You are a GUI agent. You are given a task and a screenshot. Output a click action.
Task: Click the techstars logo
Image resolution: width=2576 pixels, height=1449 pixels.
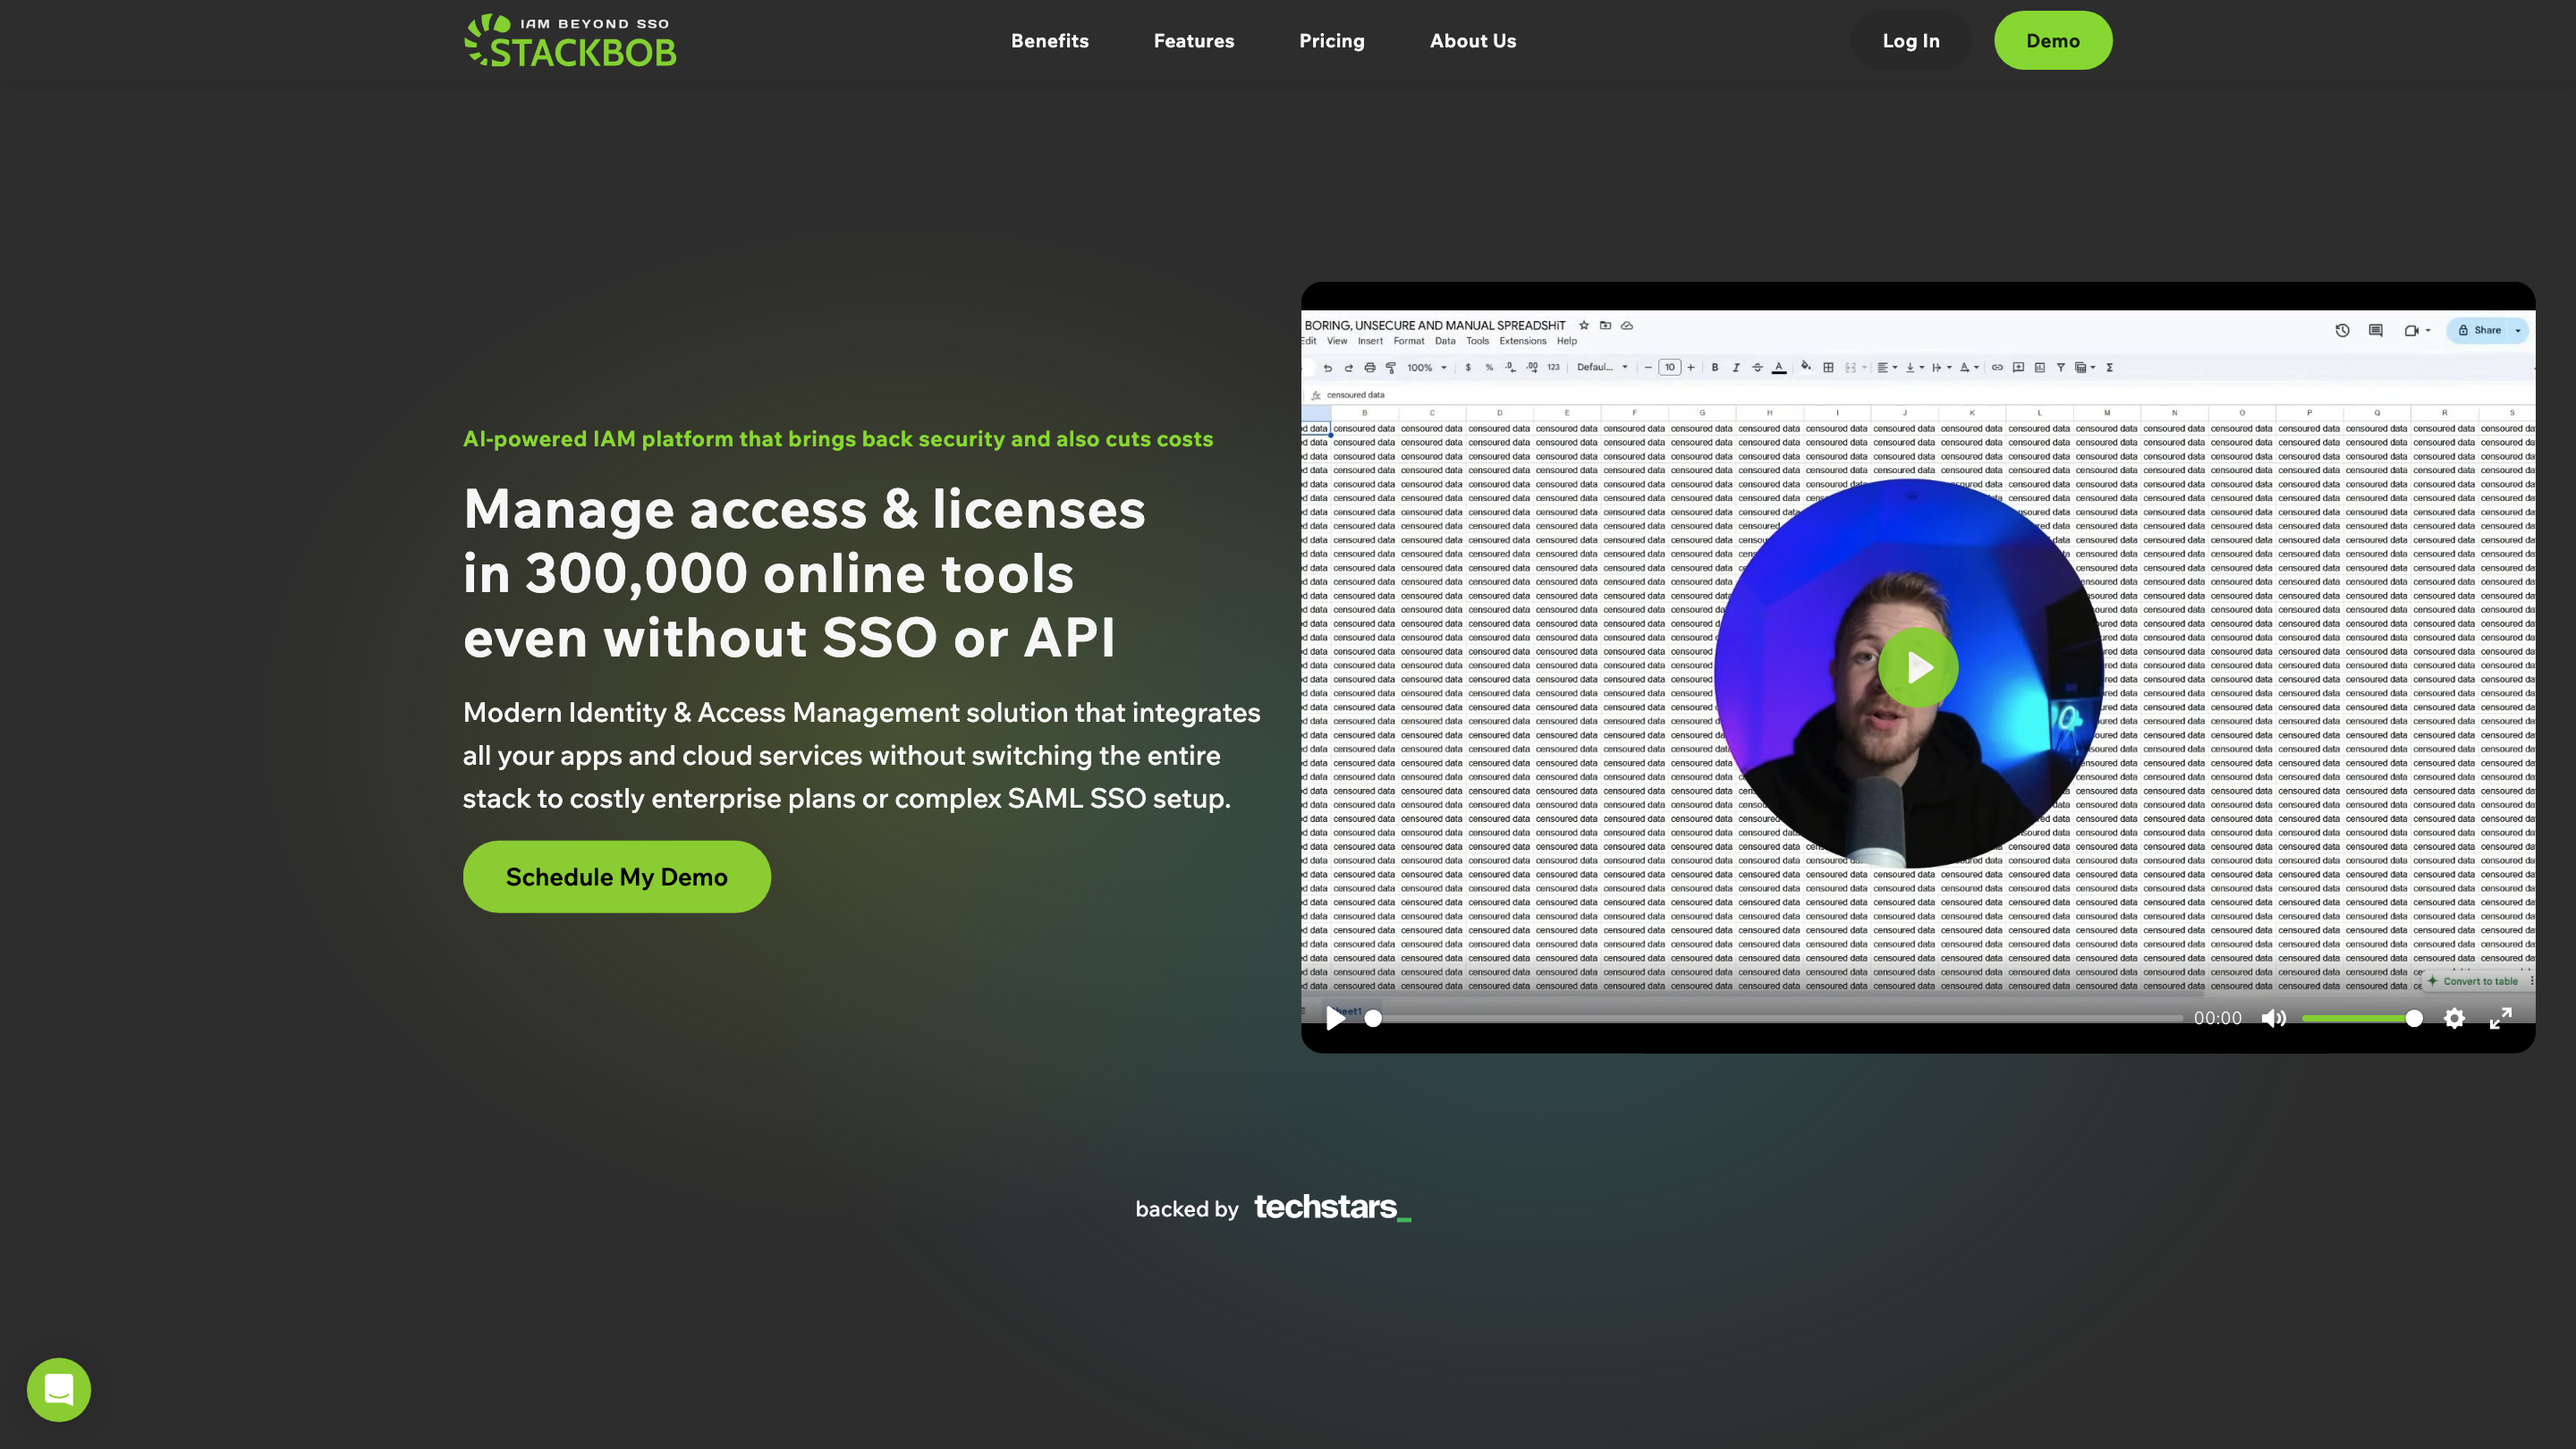[1332, 1207]
